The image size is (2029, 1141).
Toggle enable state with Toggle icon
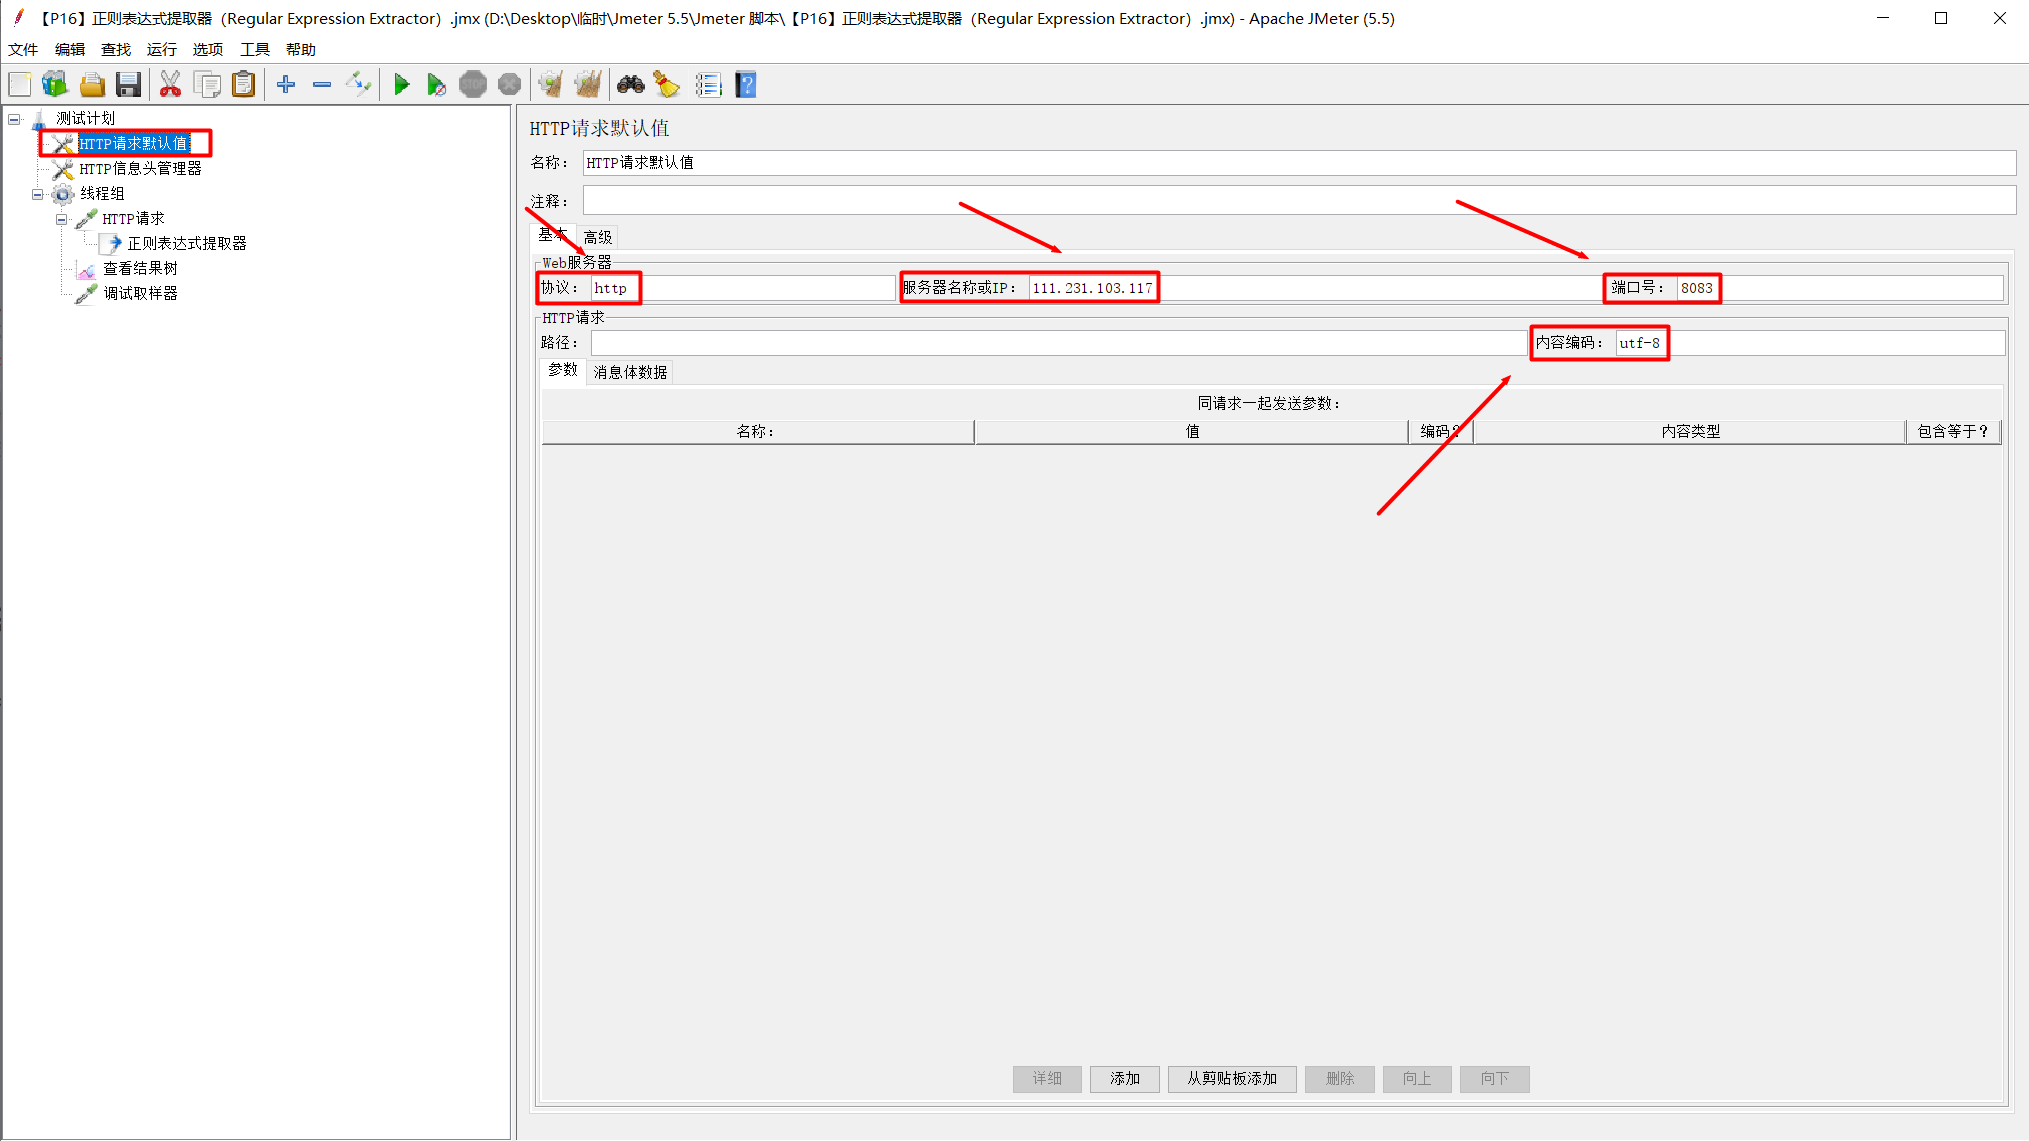(x=358, y=85)
